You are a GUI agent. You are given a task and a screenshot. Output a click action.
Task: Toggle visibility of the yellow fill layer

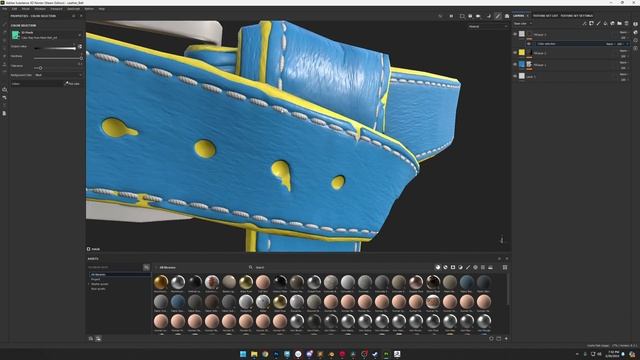tap(515, 53)
